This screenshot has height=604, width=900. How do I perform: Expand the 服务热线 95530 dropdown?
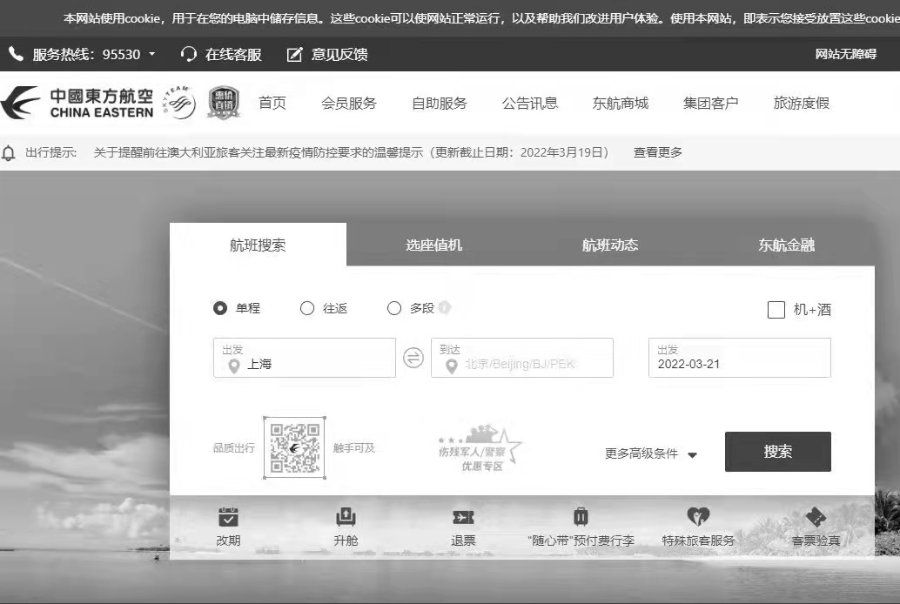(x=152, y=54)
